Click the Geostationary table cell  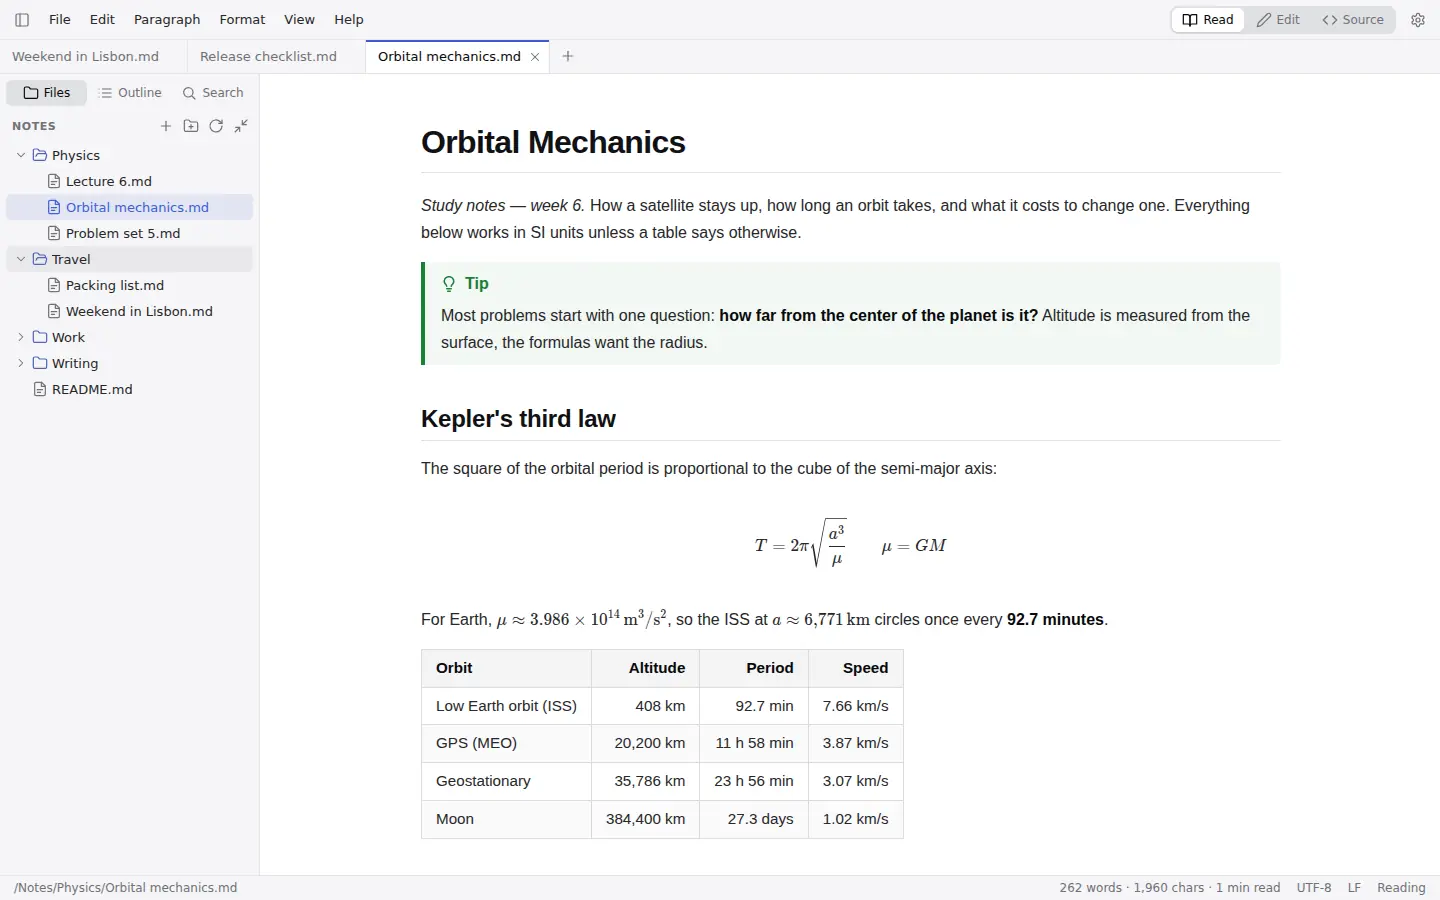click(x=506, y=781)
